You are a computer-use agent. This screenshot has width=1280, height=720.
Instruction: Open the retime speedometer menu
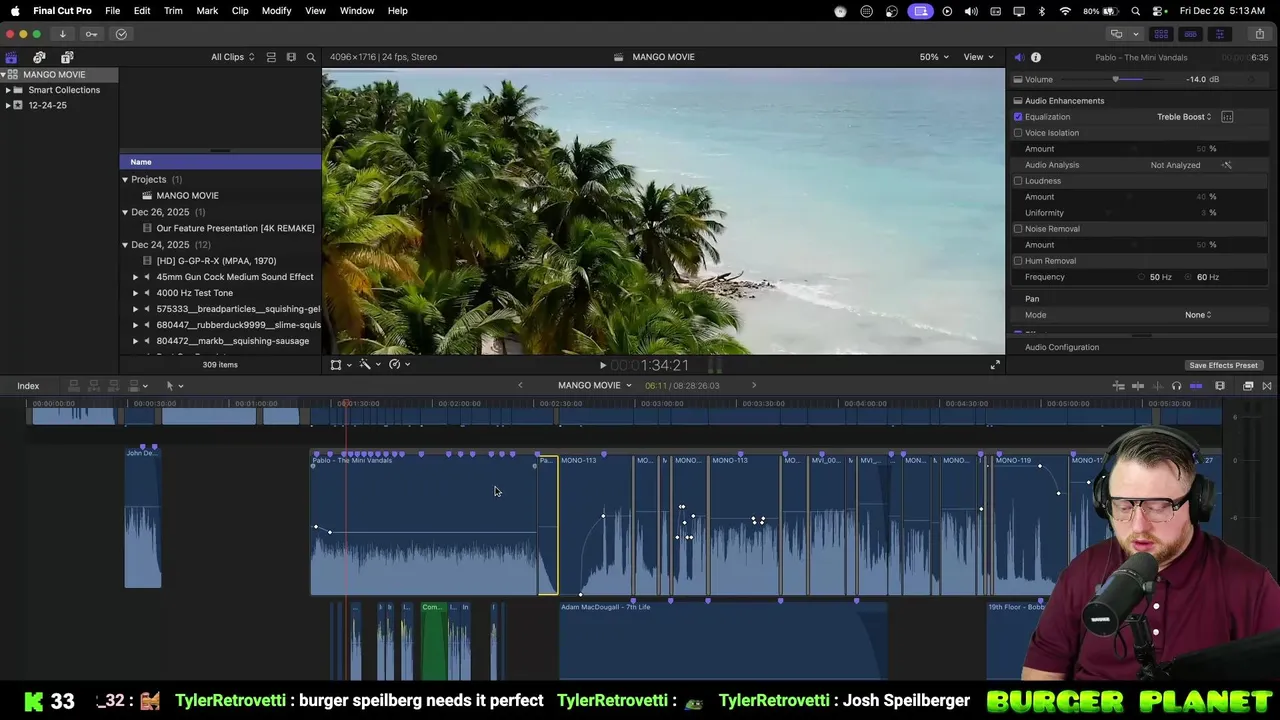(399, 365)
